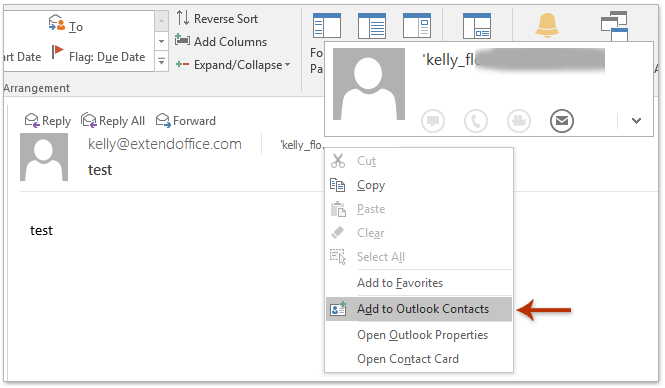Click the phone call icon on contact card

pyautogui.click(x=476, y=121)
